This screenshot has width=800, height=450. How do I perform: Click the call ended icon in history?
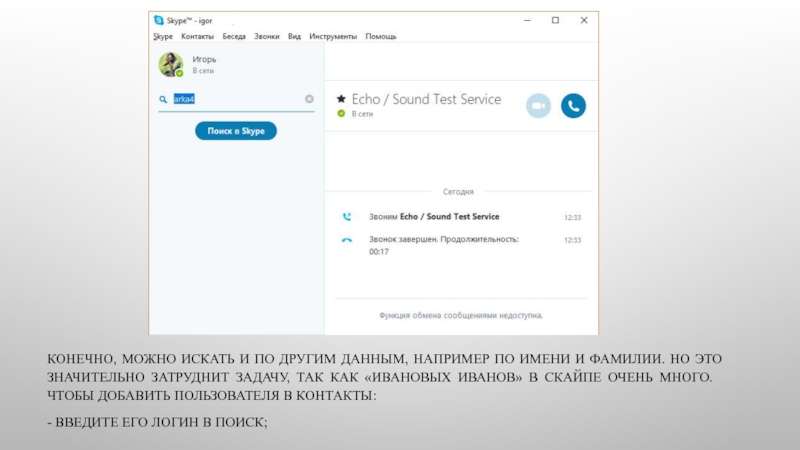[x=347, y=240]
